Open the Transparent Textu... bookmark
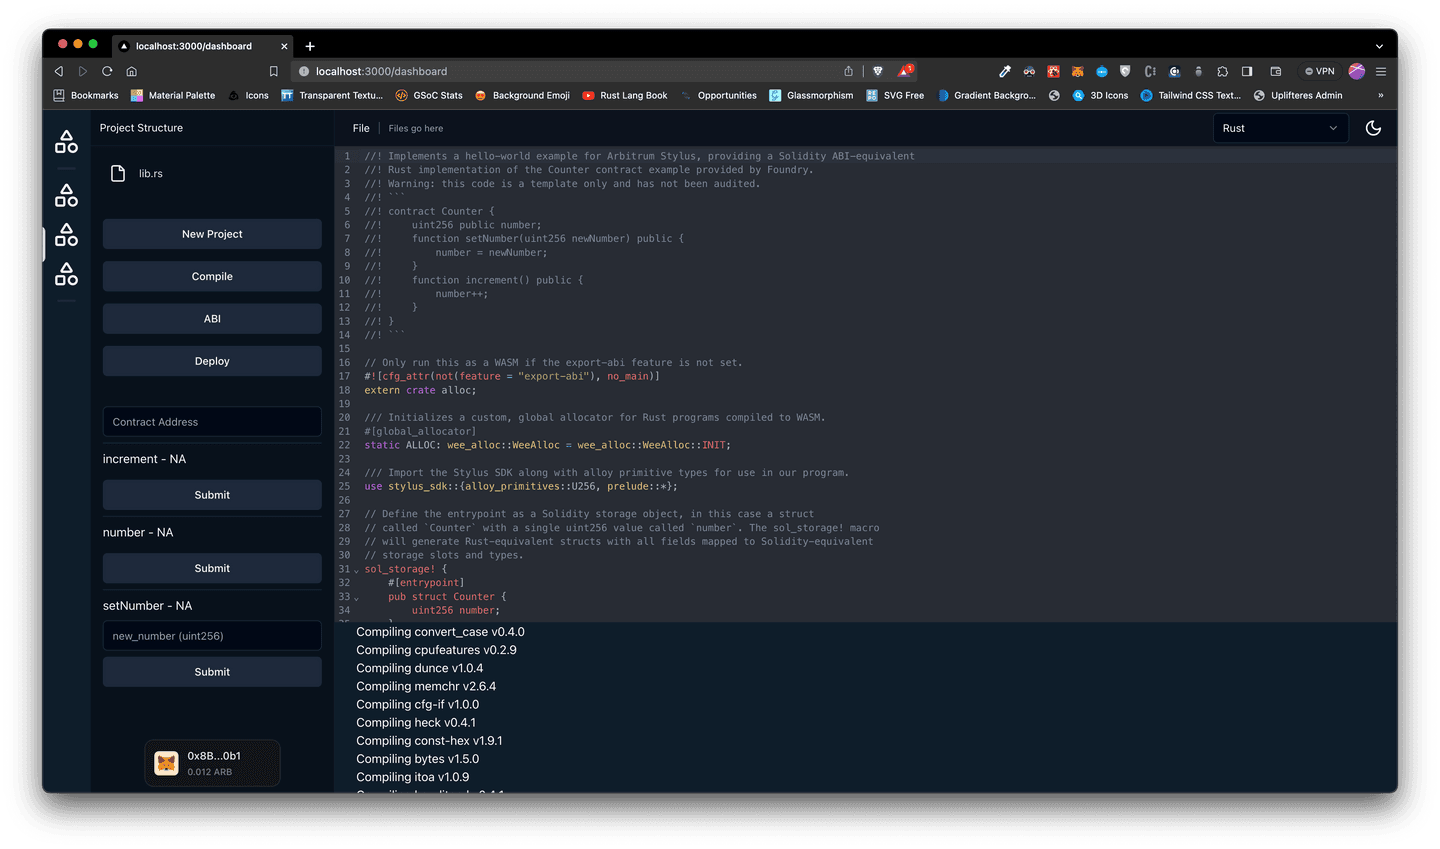This screenshot has width=1440, height=849. point(332,95)
